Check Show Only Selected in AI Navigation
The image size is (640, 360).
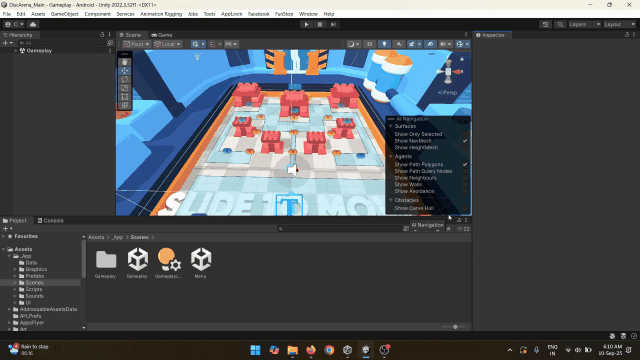tap(465, 134)
